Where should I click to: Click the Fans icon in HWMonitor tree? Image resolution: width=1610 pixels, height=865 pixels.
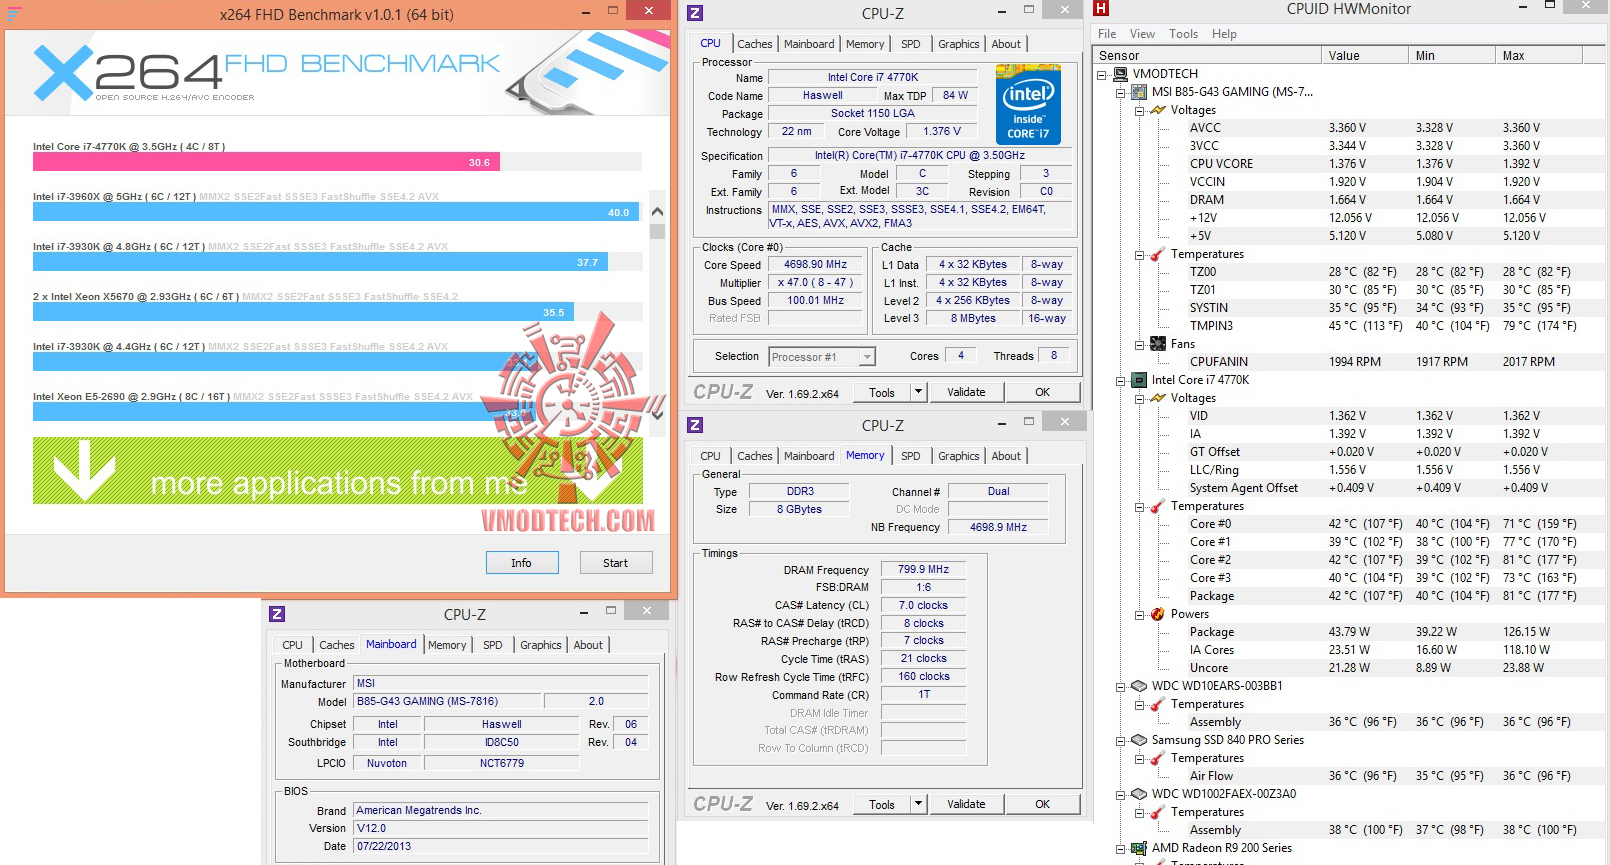(x=1158, y=344)
